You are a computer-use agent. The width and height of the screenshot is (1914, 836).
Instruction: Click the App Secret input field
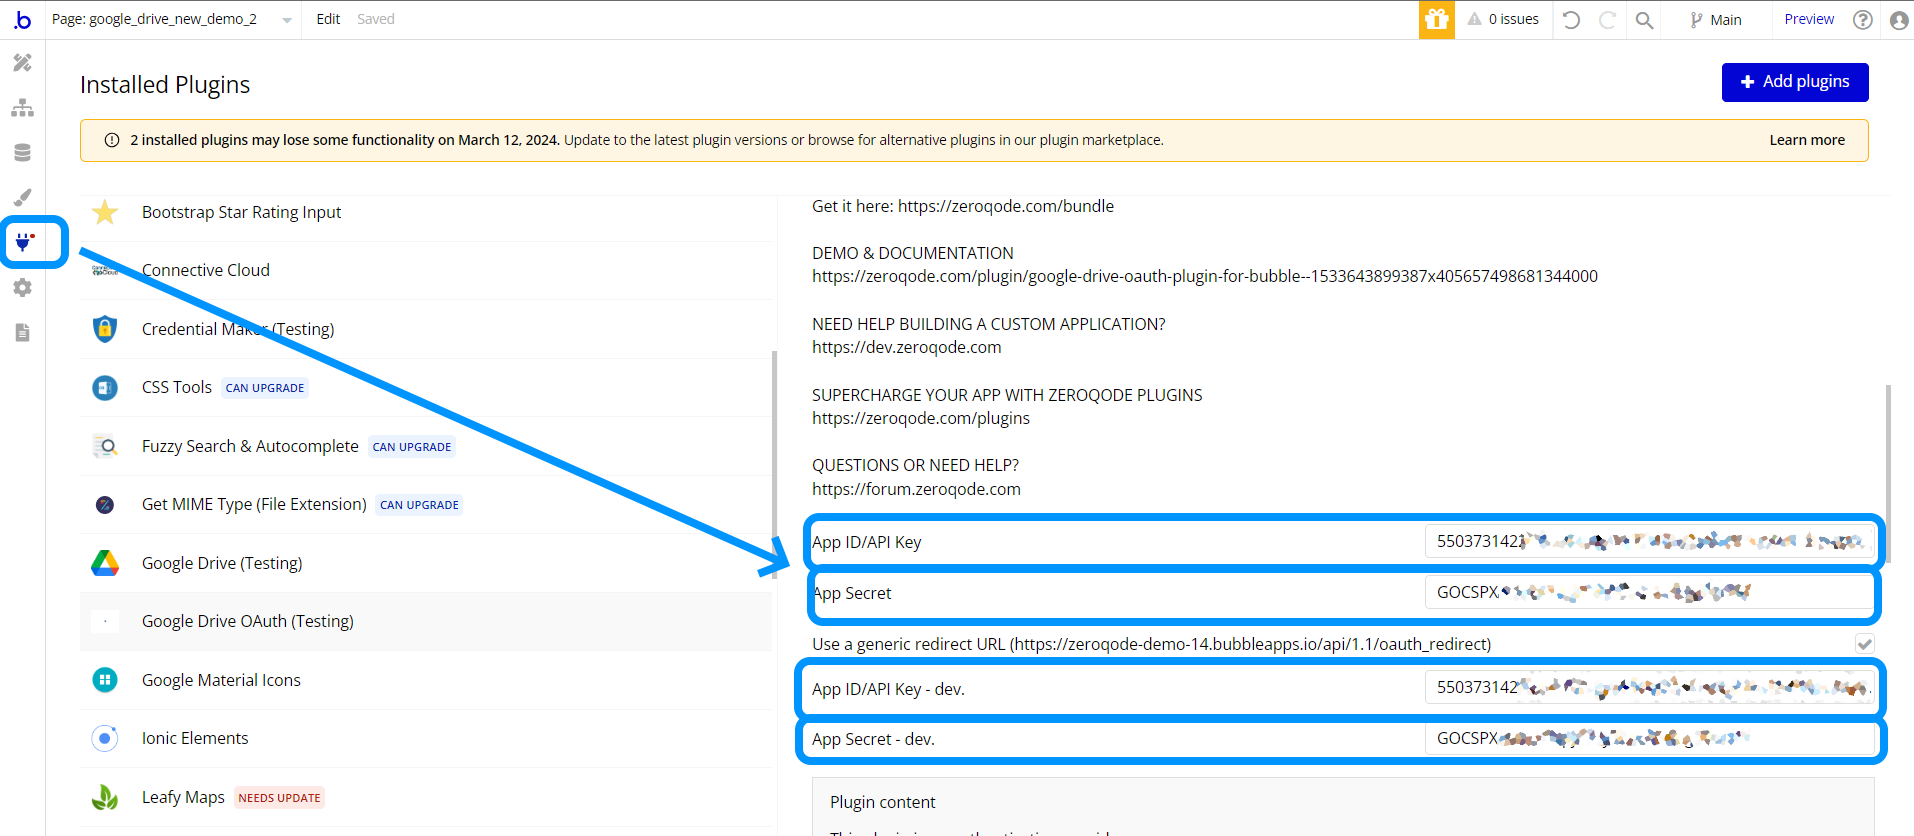point(1648,592)
